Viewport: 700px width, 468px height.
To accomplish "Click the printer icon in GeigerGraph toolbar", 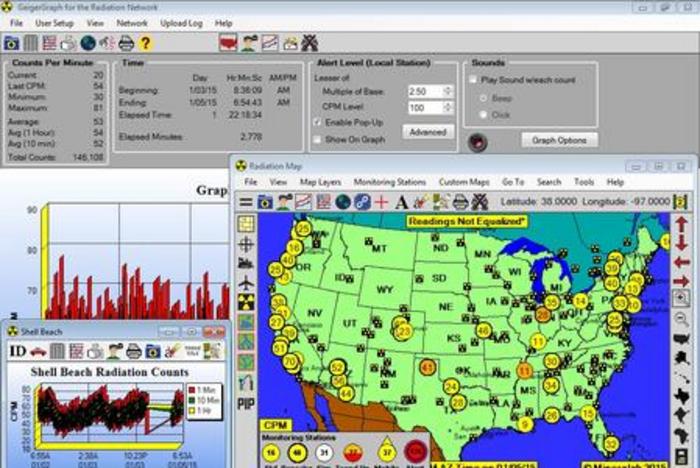I will coord(126,43).
